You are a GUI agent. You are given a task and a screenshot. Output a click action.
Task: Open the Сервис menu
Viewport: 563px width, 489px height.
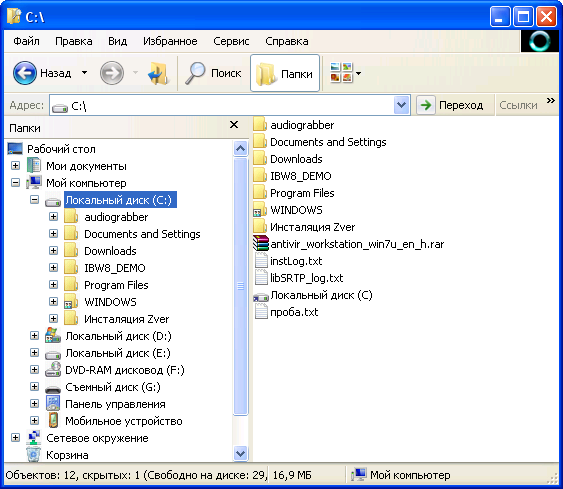tap(231, 41)
